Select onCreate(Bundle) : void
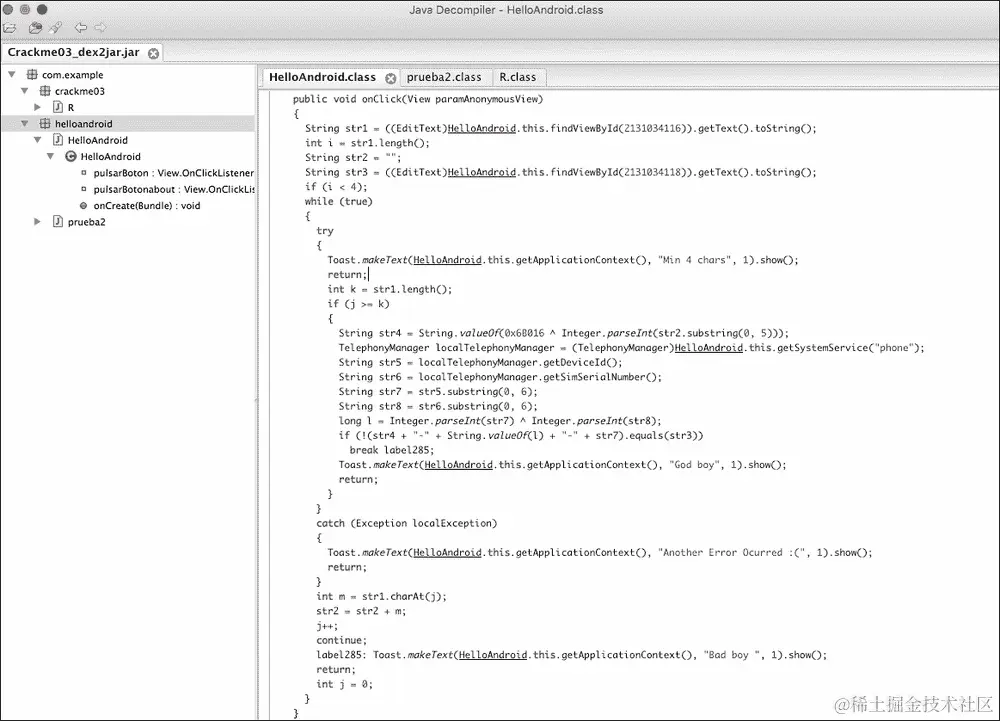Viewport: 1000px width, 721px height. tap(147, 206)
